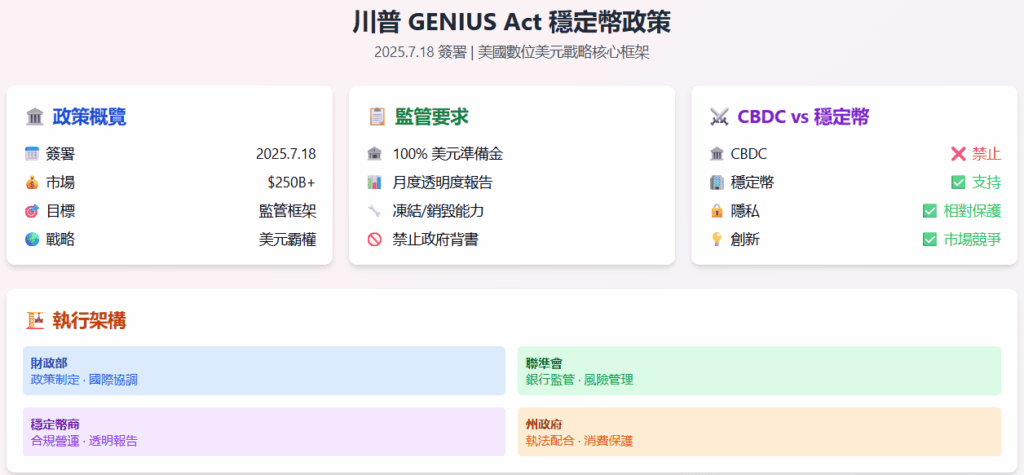The width and height of the screenshot is (1024, 475).
Task: Click the clipboard icon beside 監管要求
Action: point(377,117)
